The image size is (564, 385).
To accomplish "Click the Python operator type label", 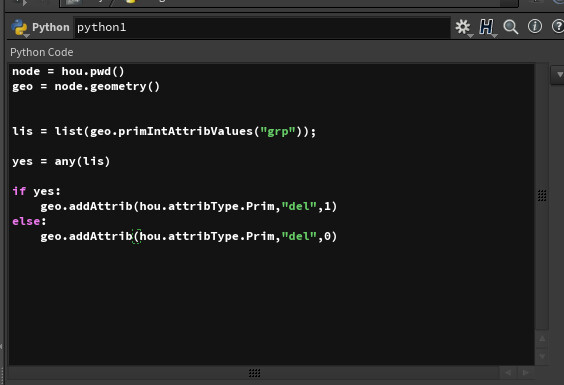I will (51, 27).
